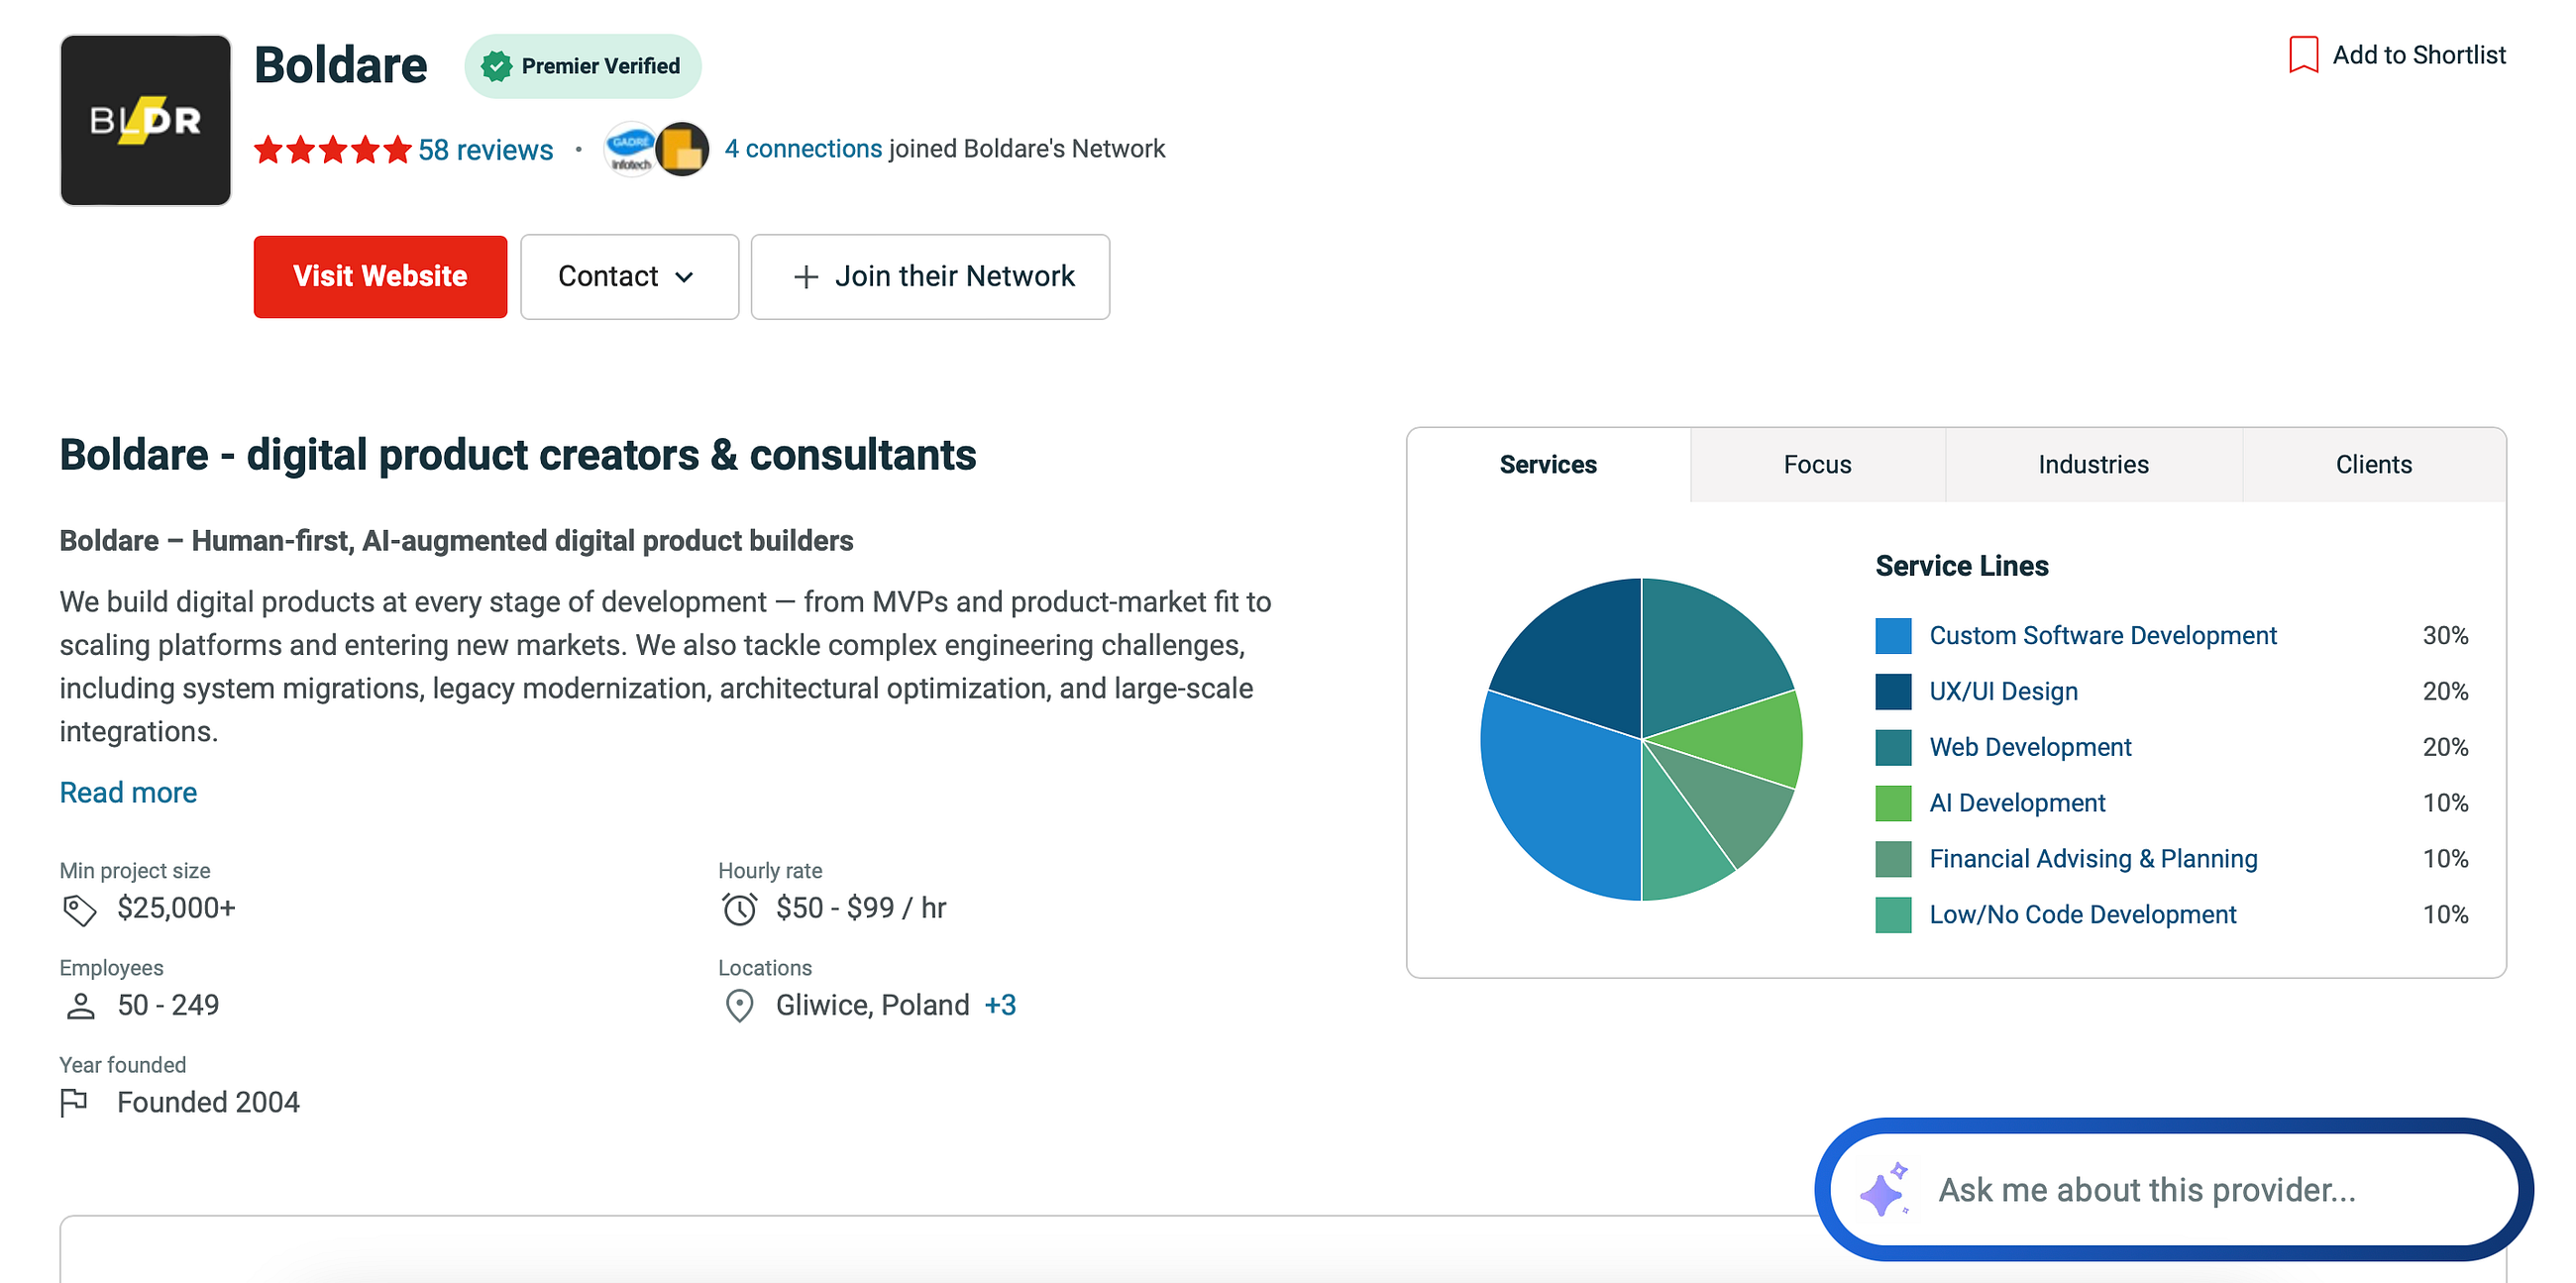Open the 4 connections link

tap(803, 149)
